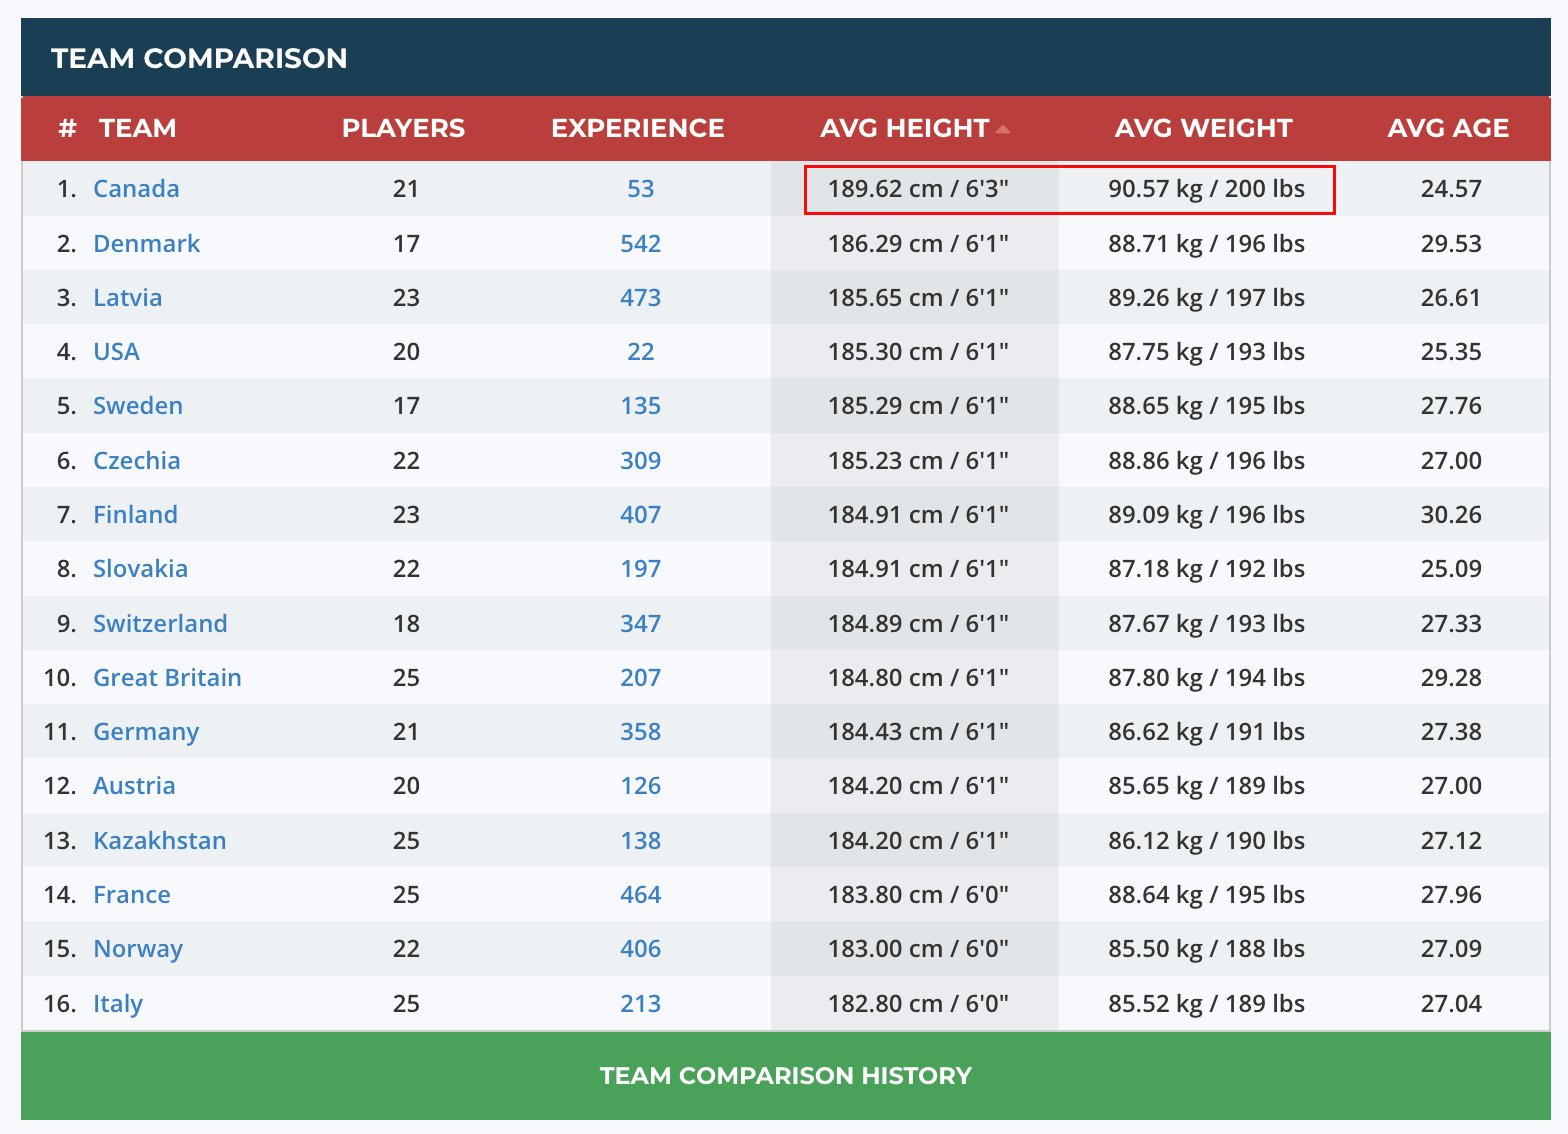Select Denmark's average age 29.53

(x=1451, y=244)
